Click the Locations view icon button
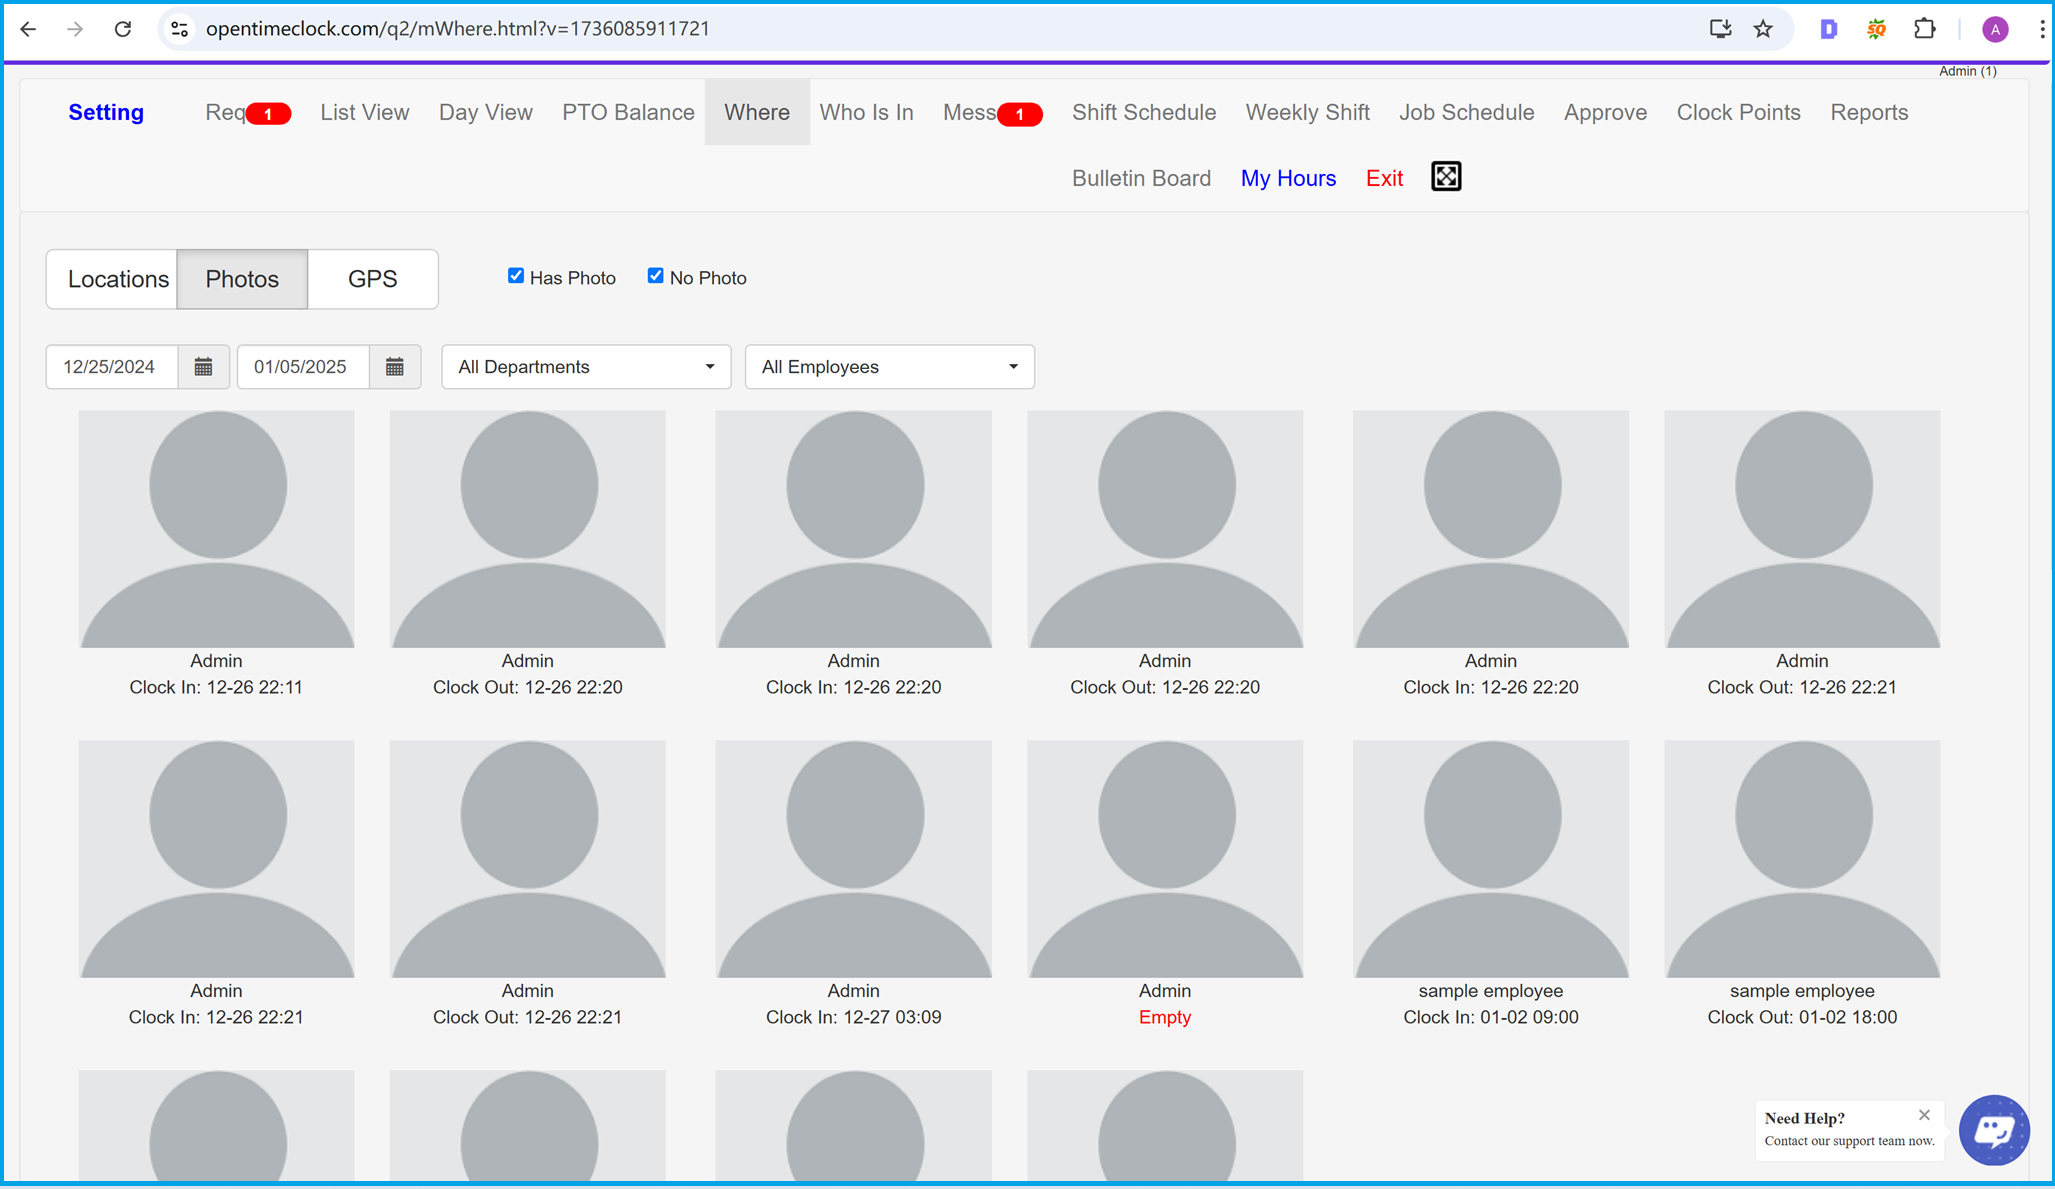Screen dimensions: 2055x1189 pos(115,279)
